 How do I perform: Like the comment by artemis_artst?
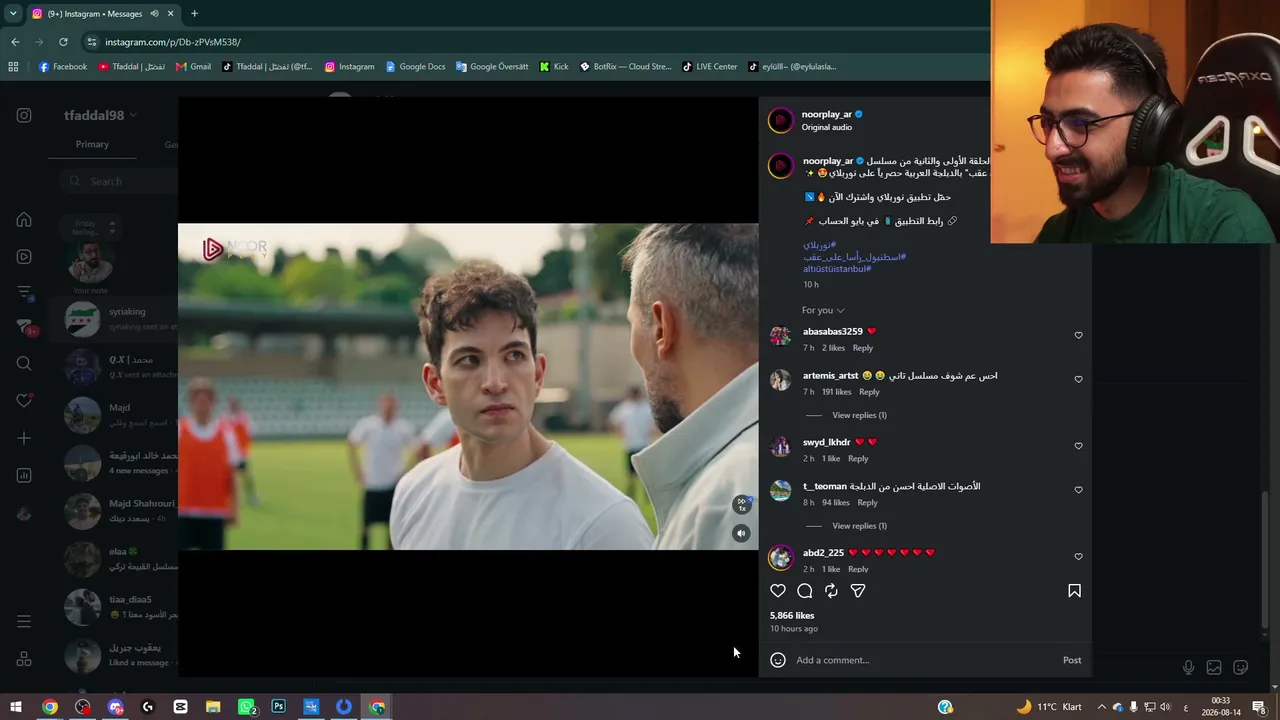tap(1078, 379)
